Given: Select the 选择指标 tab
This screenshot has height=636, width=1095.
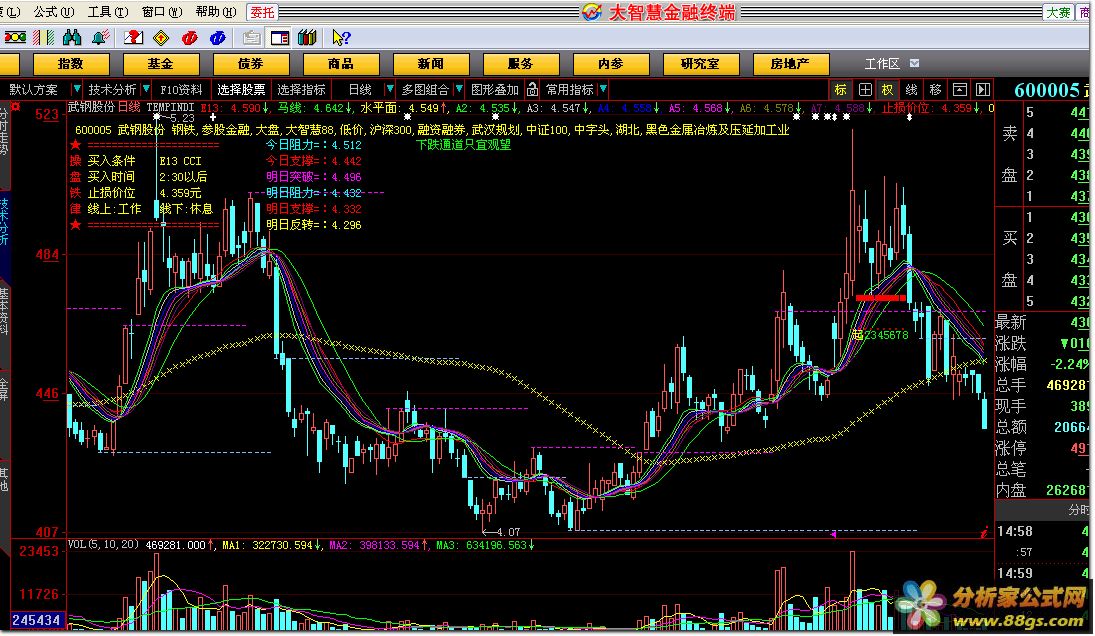Looking at the screenshot, I should (x=301, y=89).
